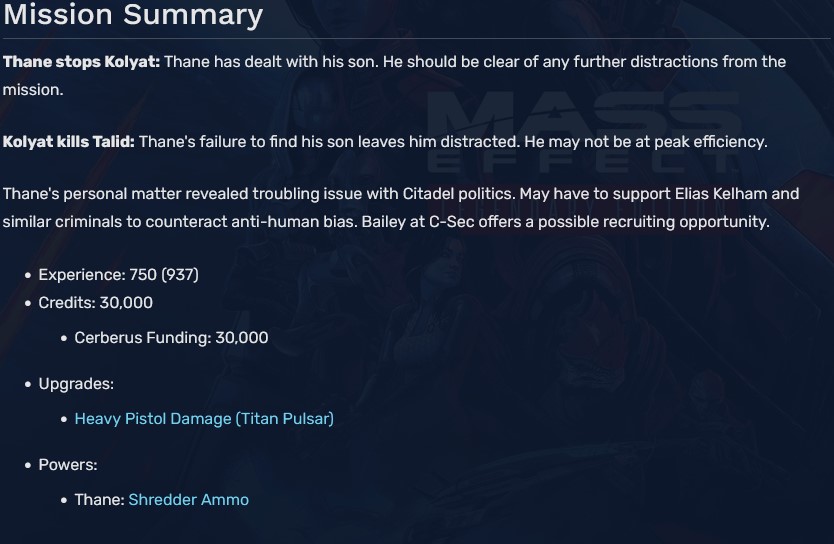Click the Experience: 750 (937) list item

pyautogui.click(x=118, y=275)
